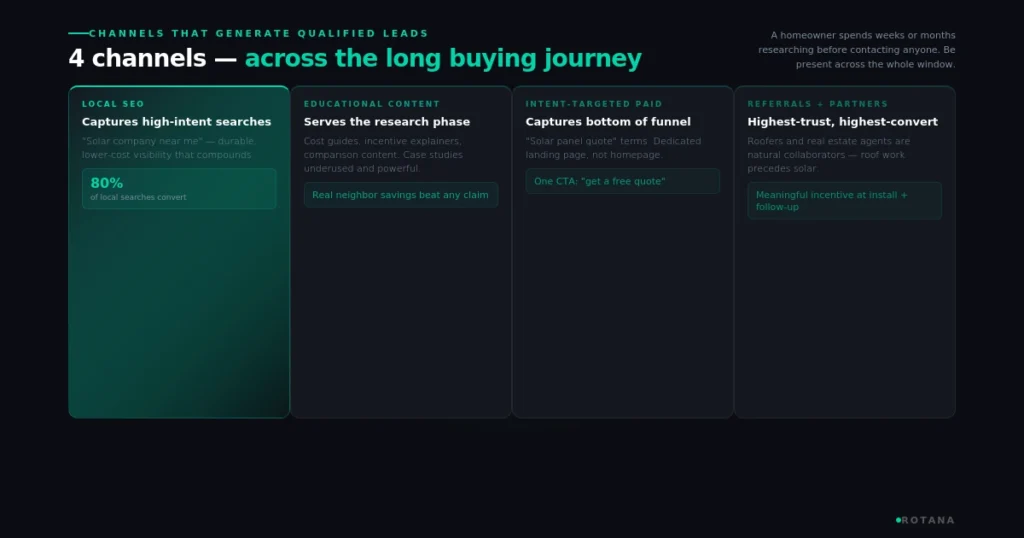Screen dimensions: 1024x538
Task: Click the Educational Content label
Action: click(372, 104)
